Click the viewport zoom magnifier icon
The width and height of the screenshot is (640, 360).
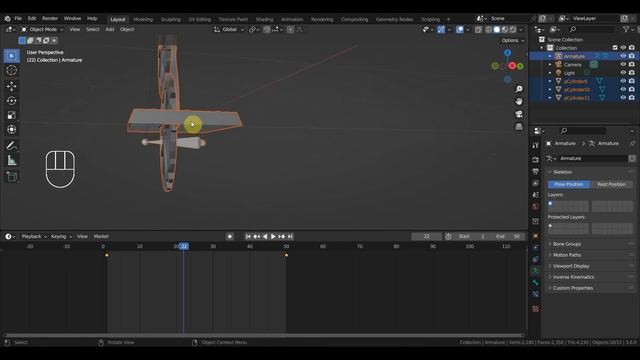(519, 89)
